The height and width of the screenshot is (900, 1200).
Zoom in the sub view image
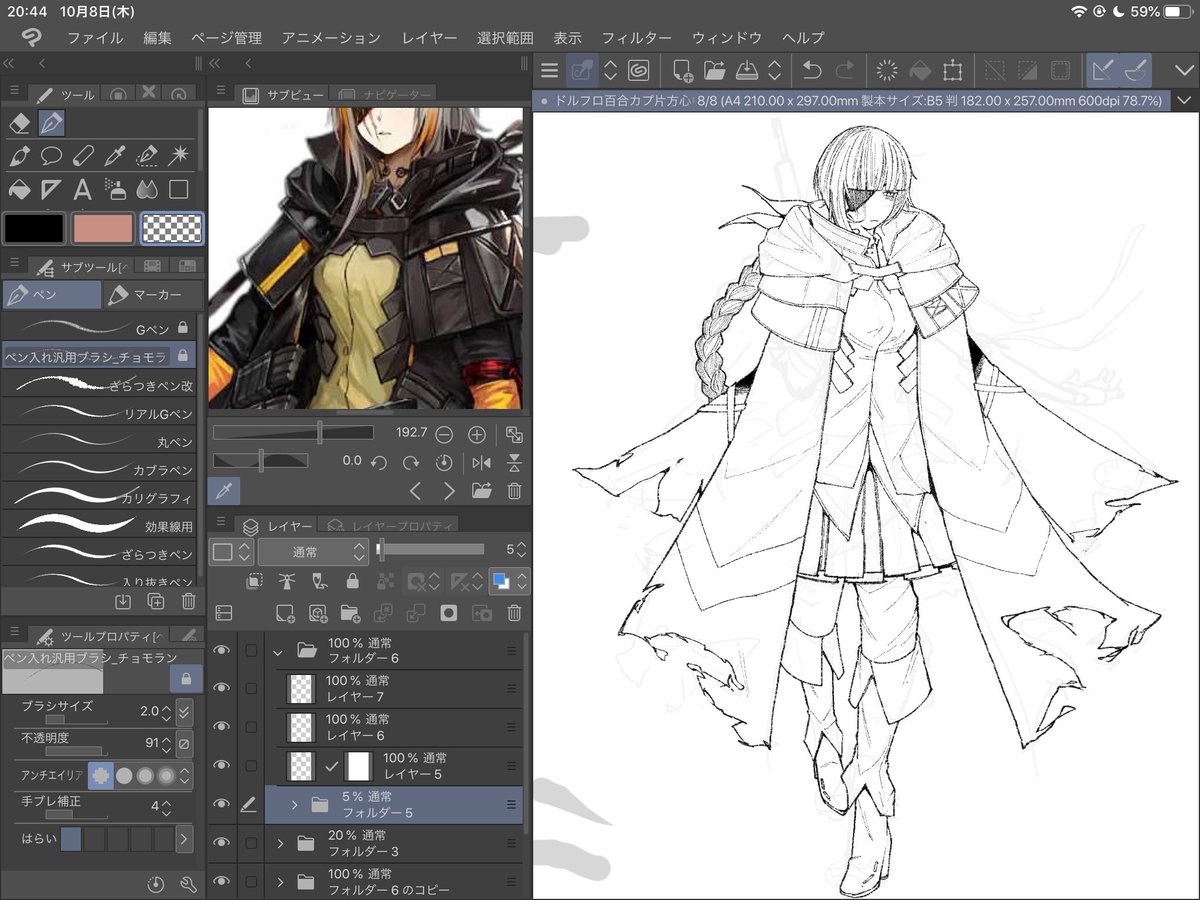click(x=477, y=435)
